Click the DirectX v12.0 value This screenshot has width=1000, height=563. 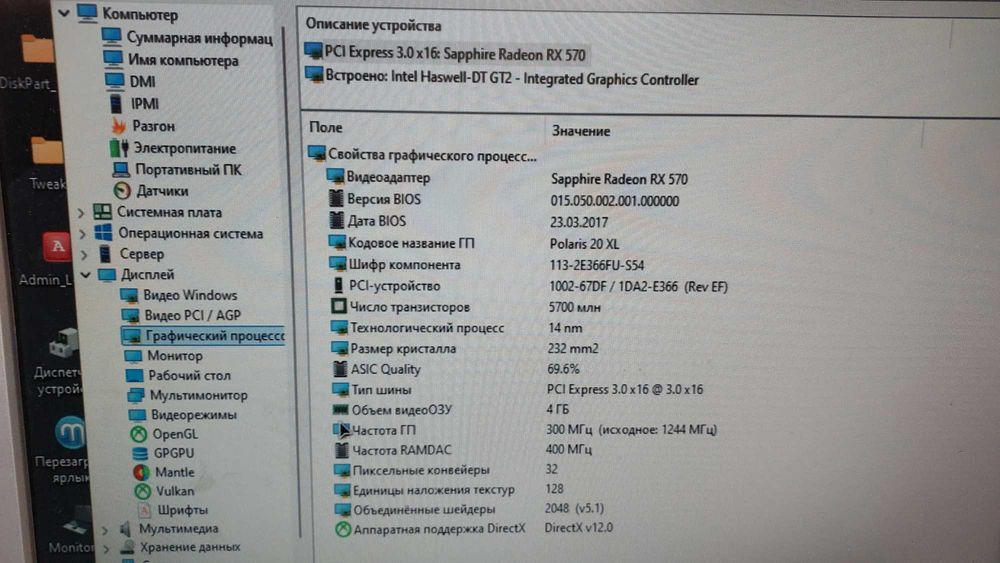point(578,528)
